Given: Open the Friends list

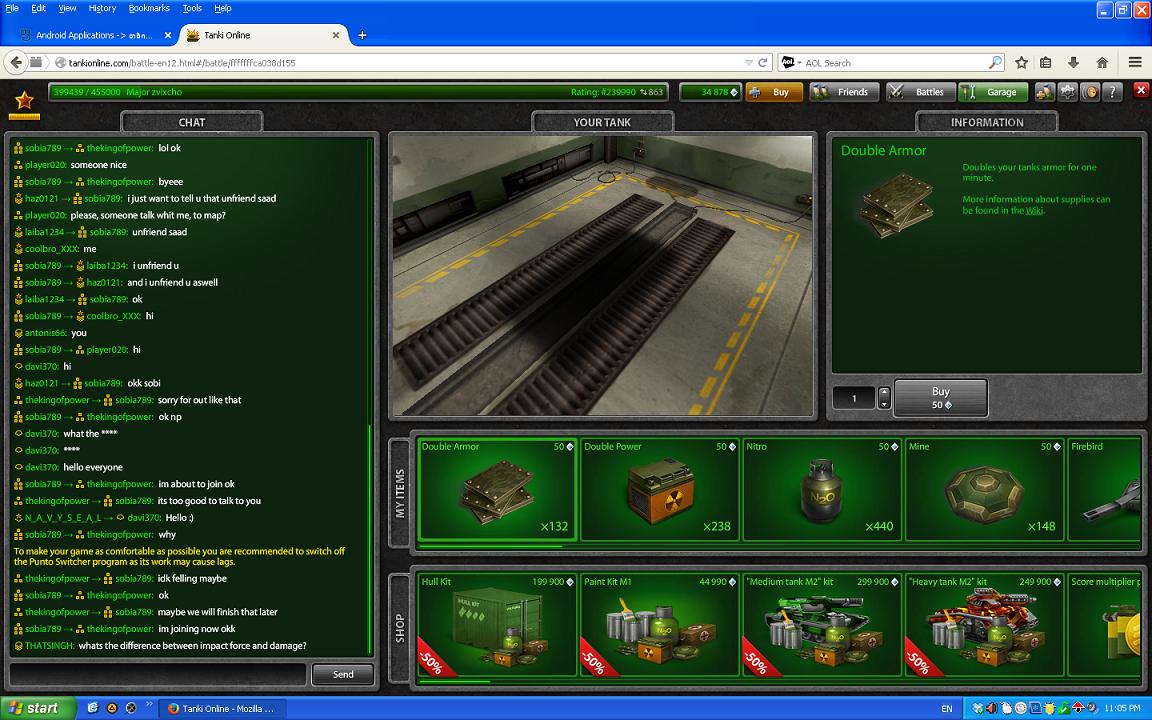Looking at the screenshot, I should point(844,92).
